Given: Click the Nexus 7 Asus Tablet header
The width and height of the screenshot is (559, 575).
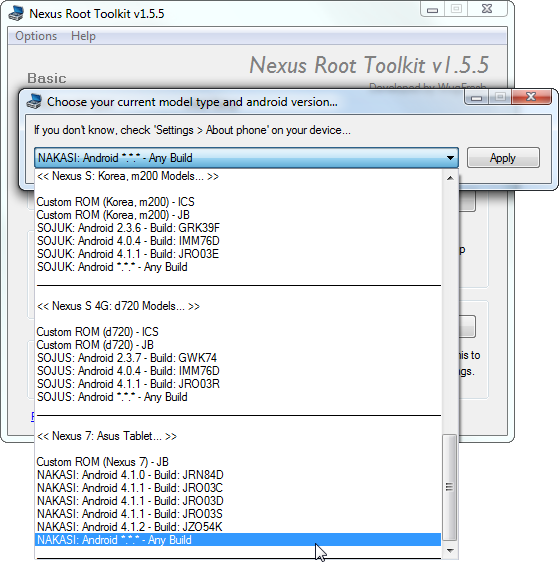Looking at the screenshot, I should tap(238, 436).
